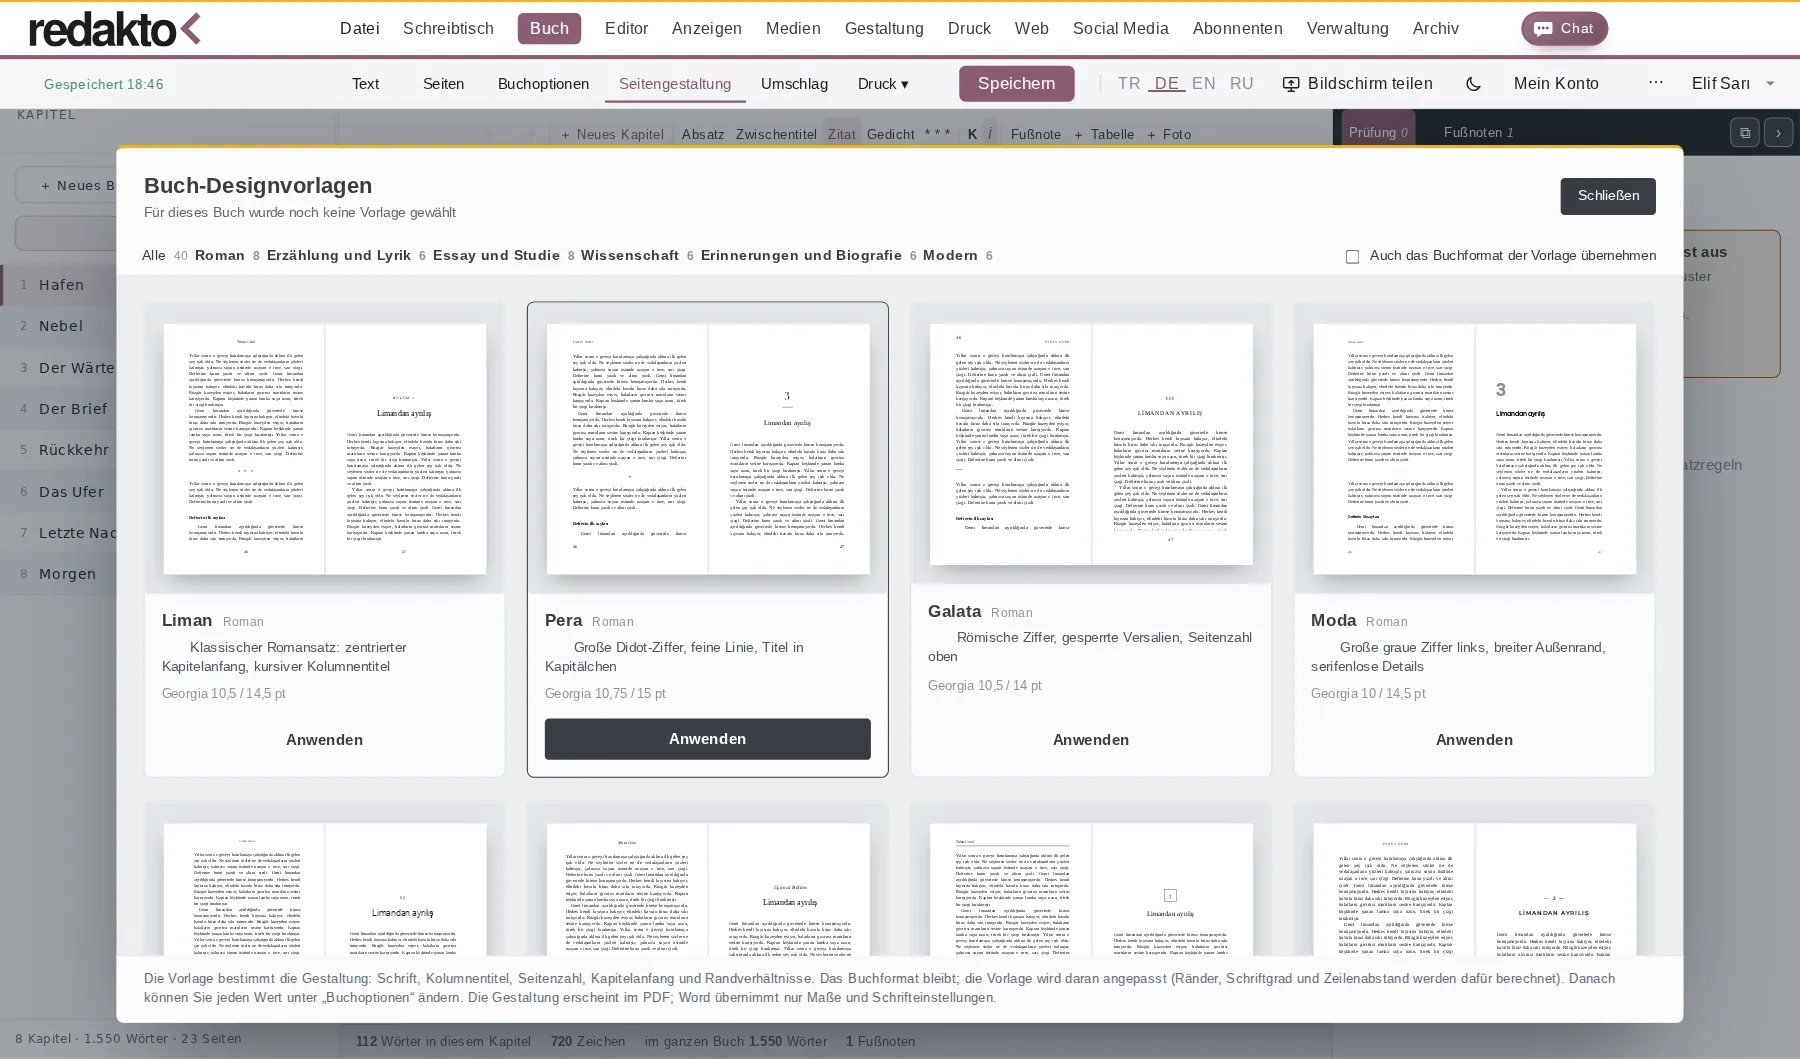Apply the Galata template
The height and width of the screenshot is (1059, 1800).
click(1091, 740)
